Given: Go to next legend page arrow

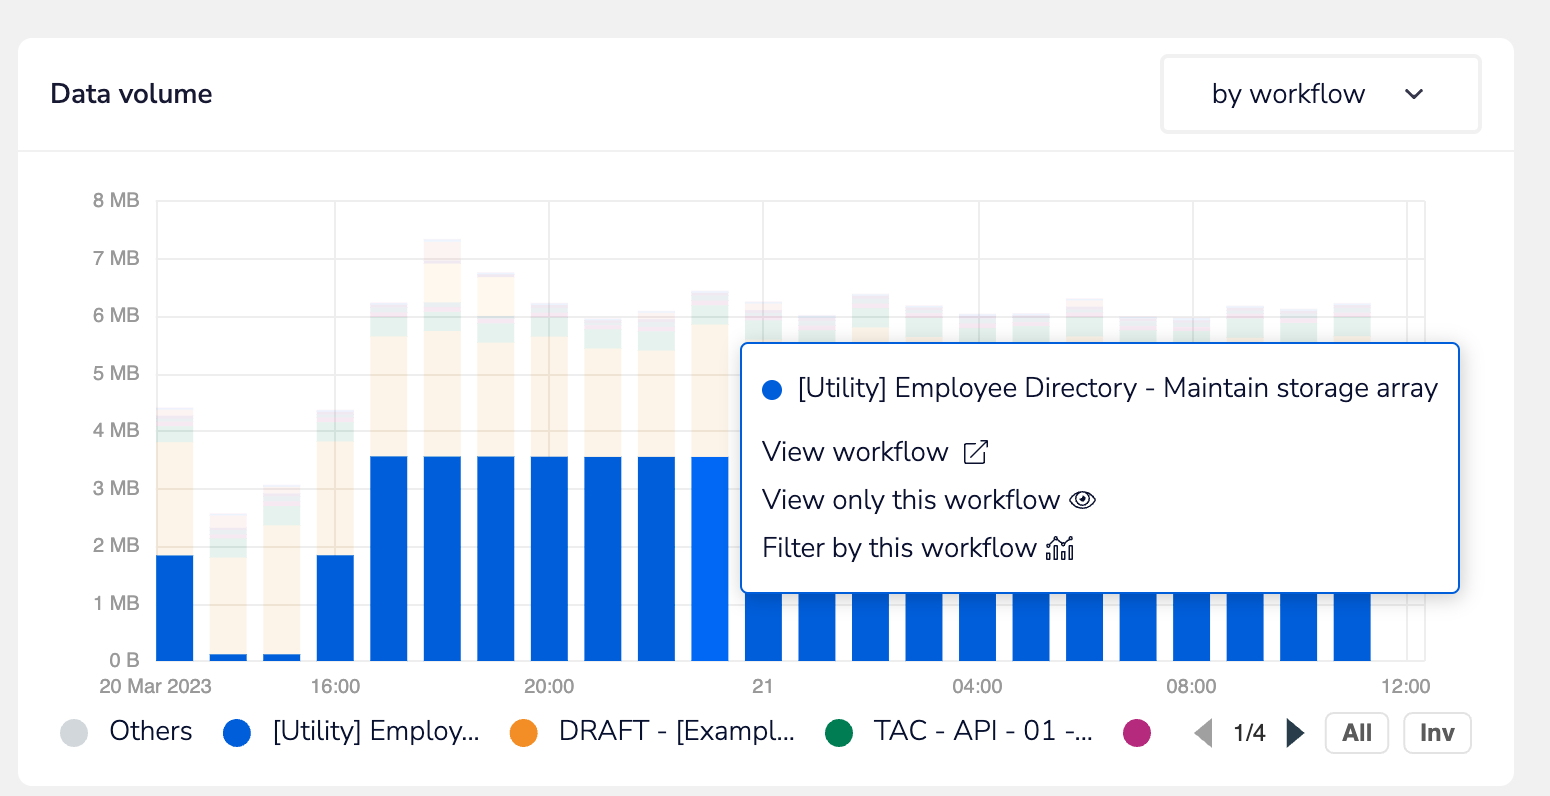Looking at the screenshot, I should (x=1295, y=733).
